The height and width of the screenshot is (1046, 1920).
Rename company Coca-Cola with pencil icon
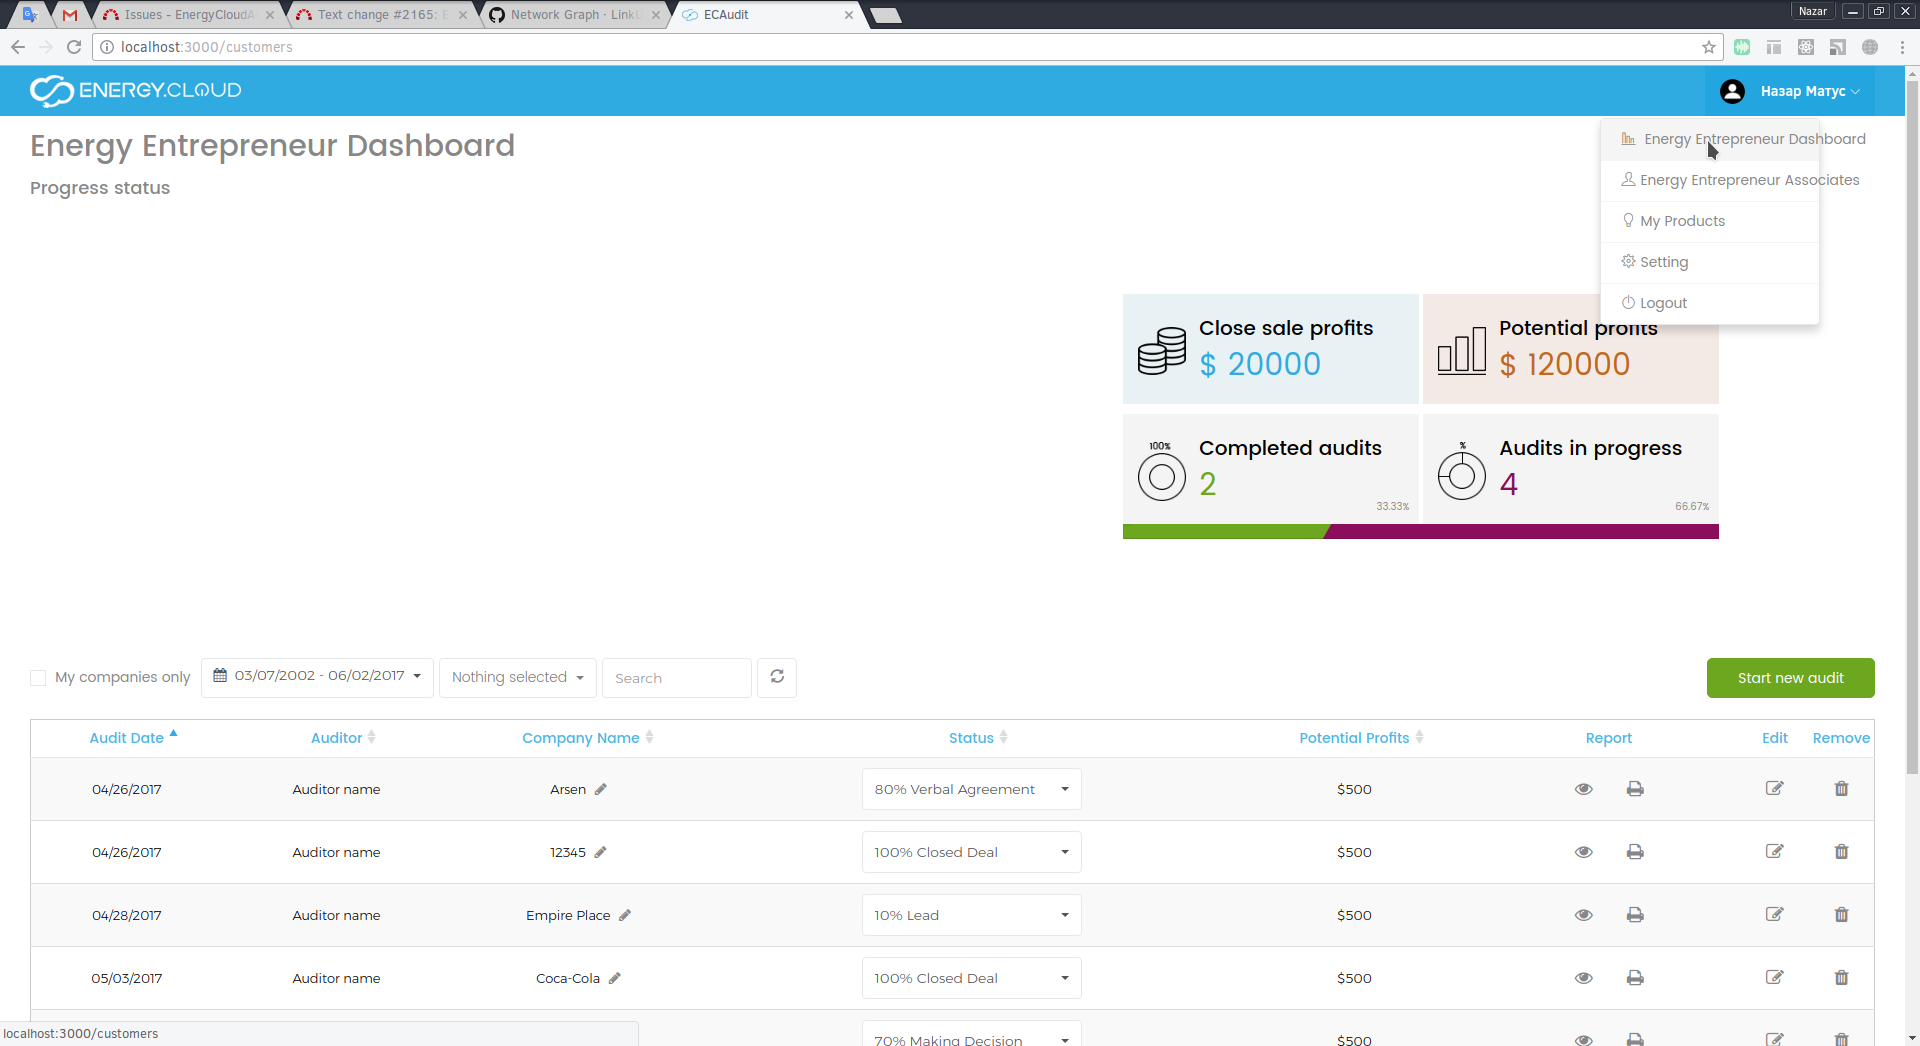coord(615,978)
